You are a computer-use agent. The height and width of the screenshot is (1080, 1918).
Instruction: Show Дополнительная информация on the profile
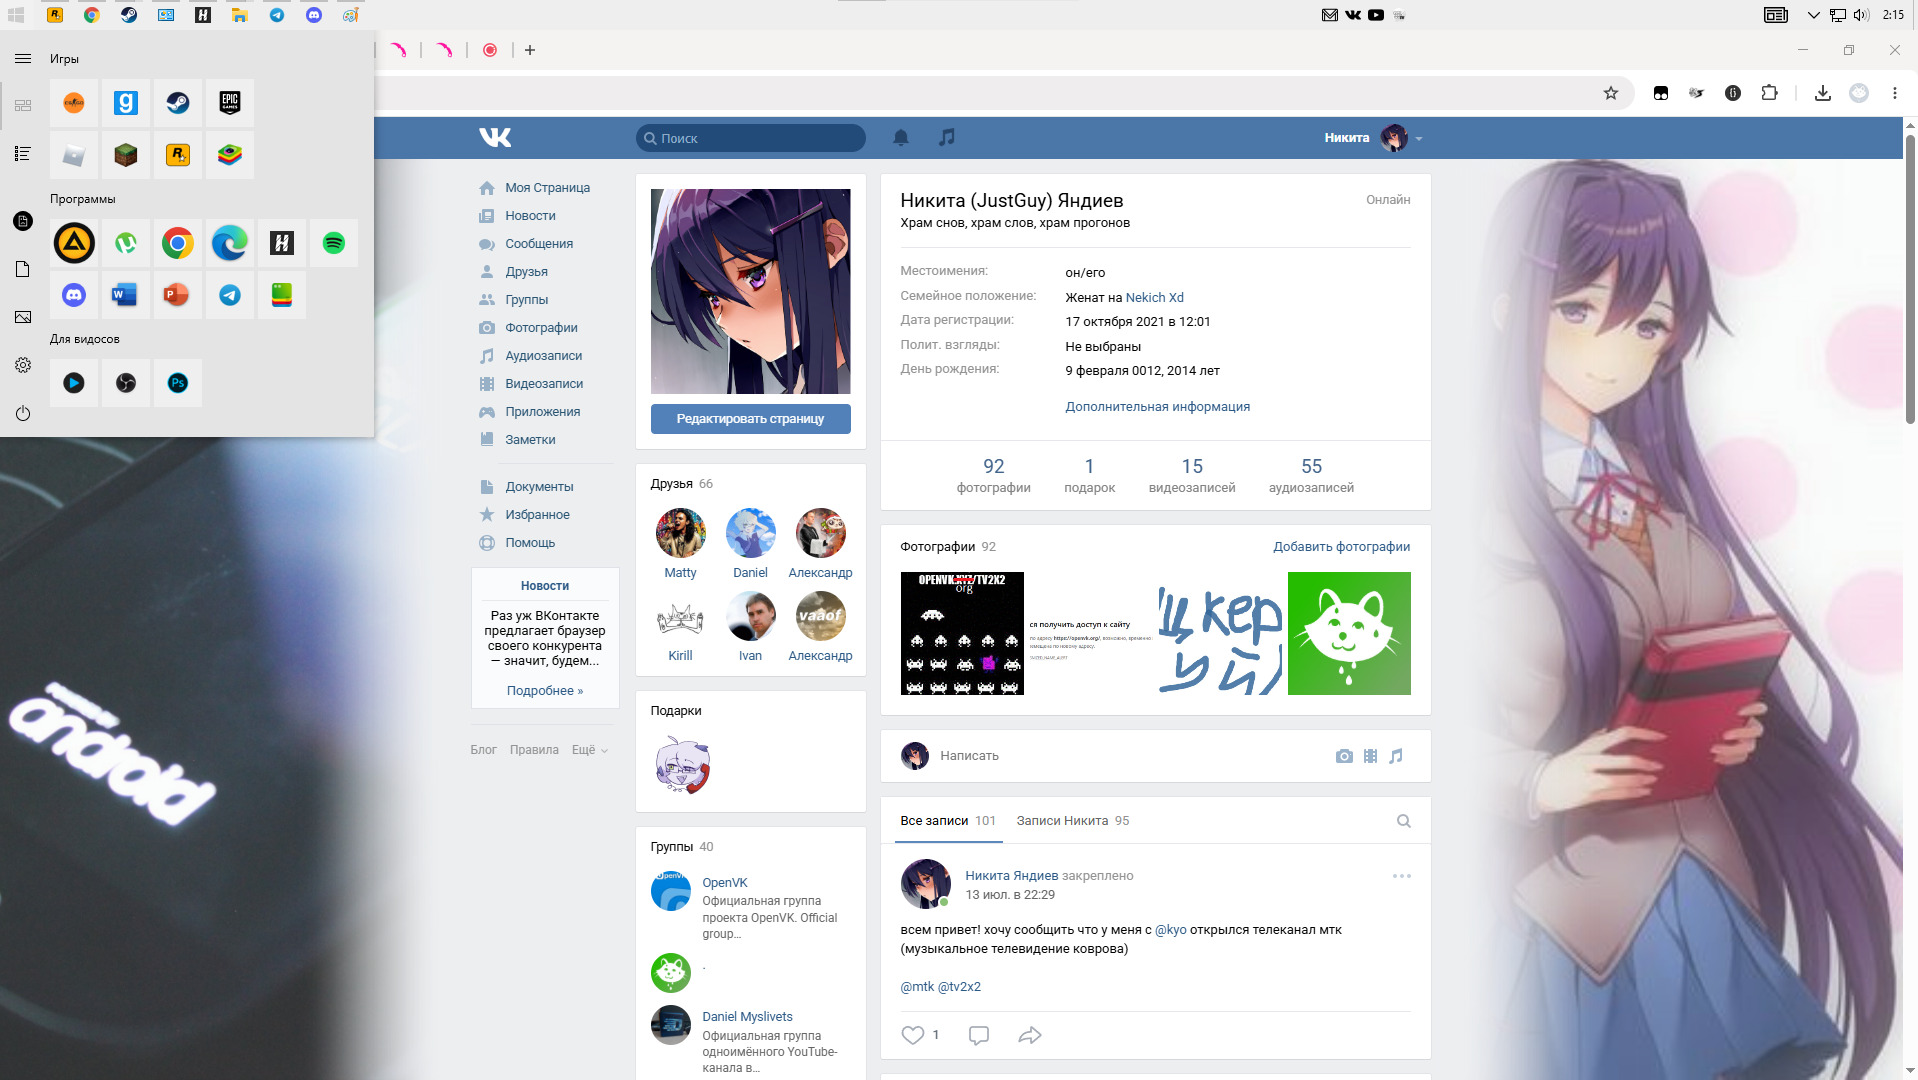click(1157, 407)
